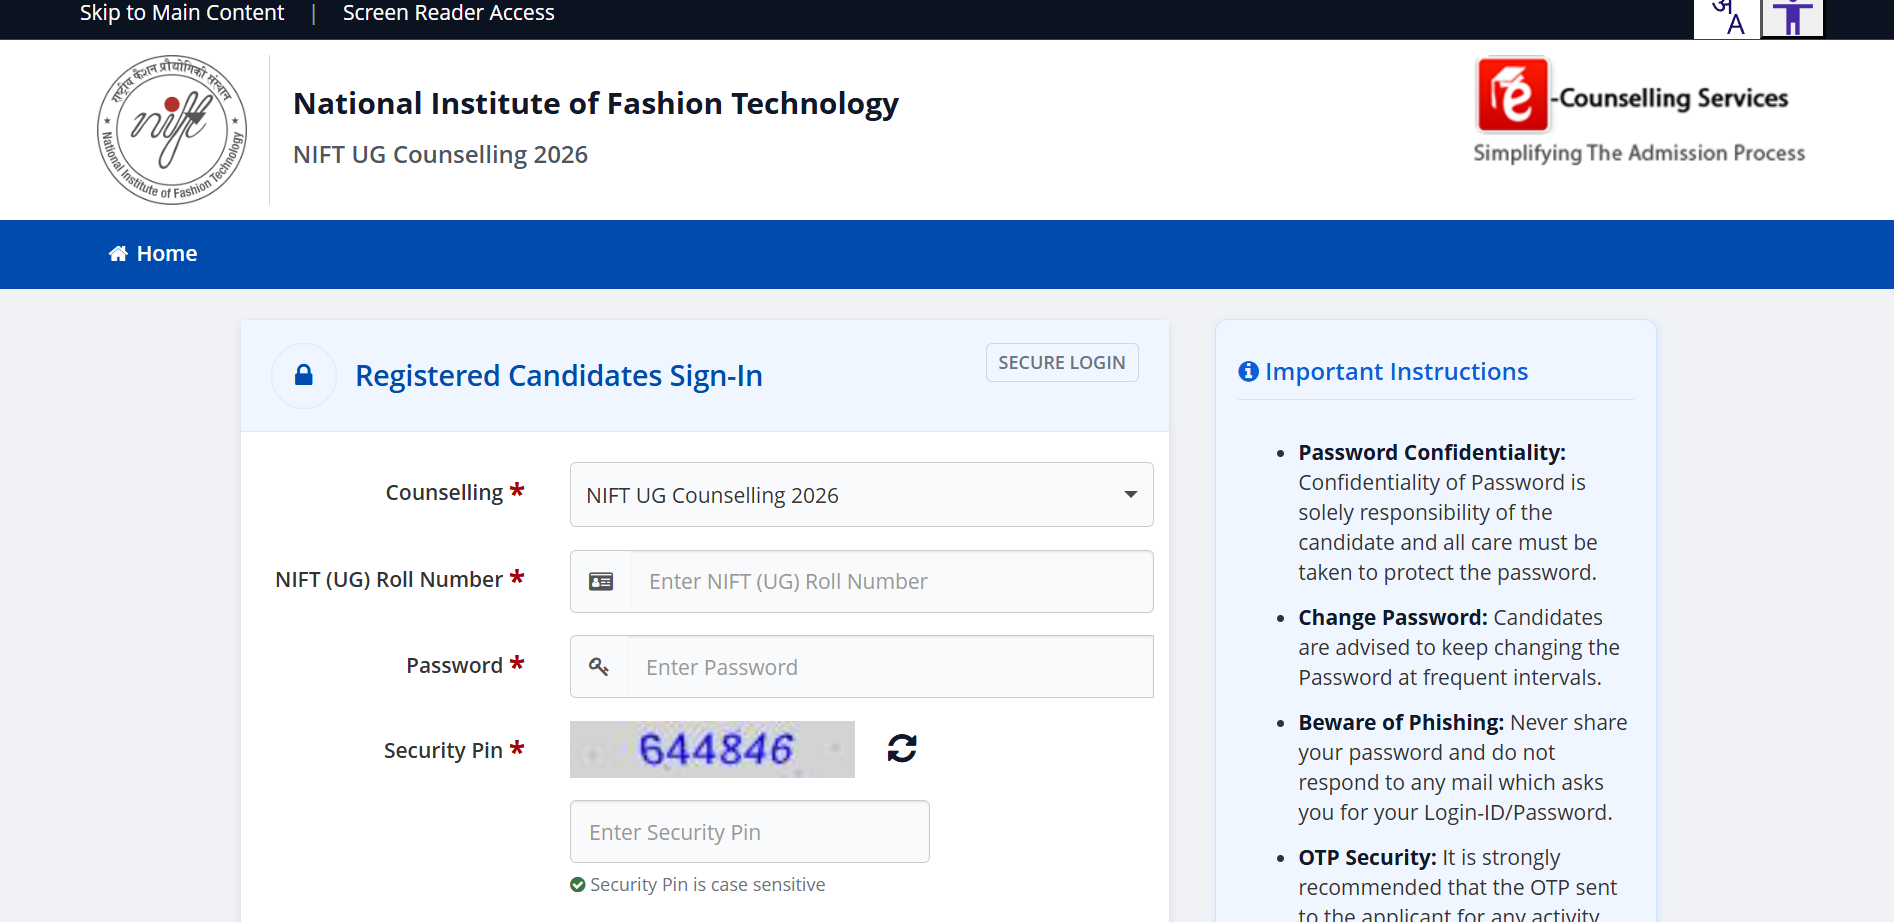Screen dimensions: 1894x922
Task: Click the NIFT circular logo
Action: pos(172,130)
